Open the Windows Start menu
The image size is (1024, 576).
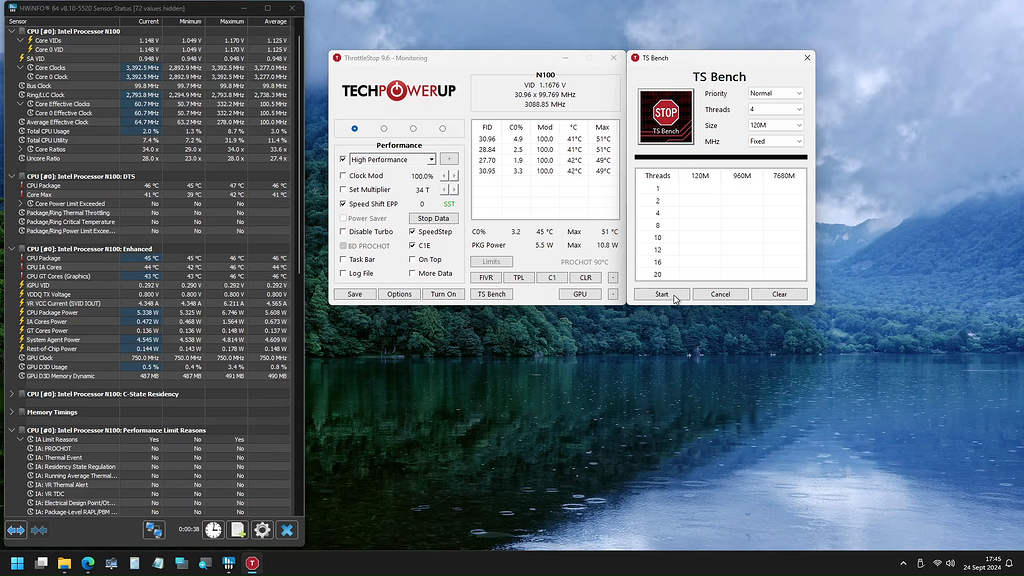click(x=17, y=563)
